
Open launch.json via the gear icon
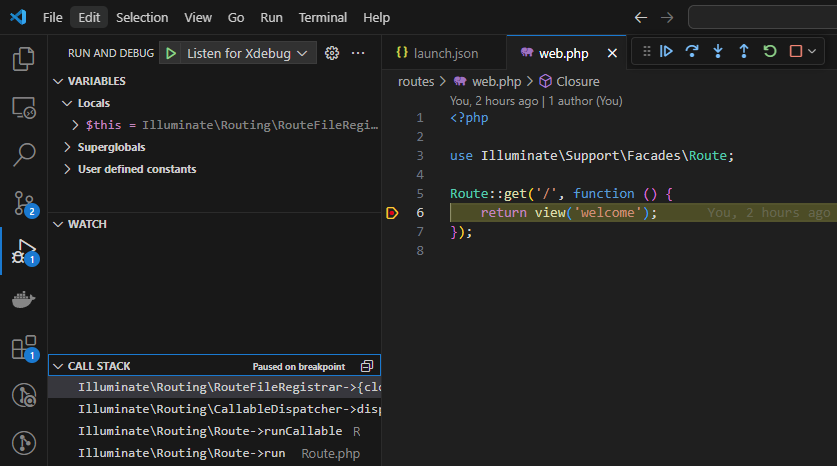pos(332,53)
